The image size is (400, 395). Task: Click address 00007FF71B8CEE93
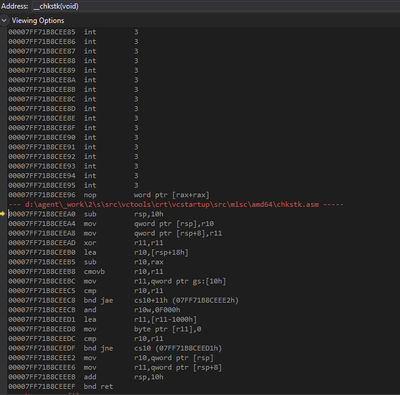point(42,166)
